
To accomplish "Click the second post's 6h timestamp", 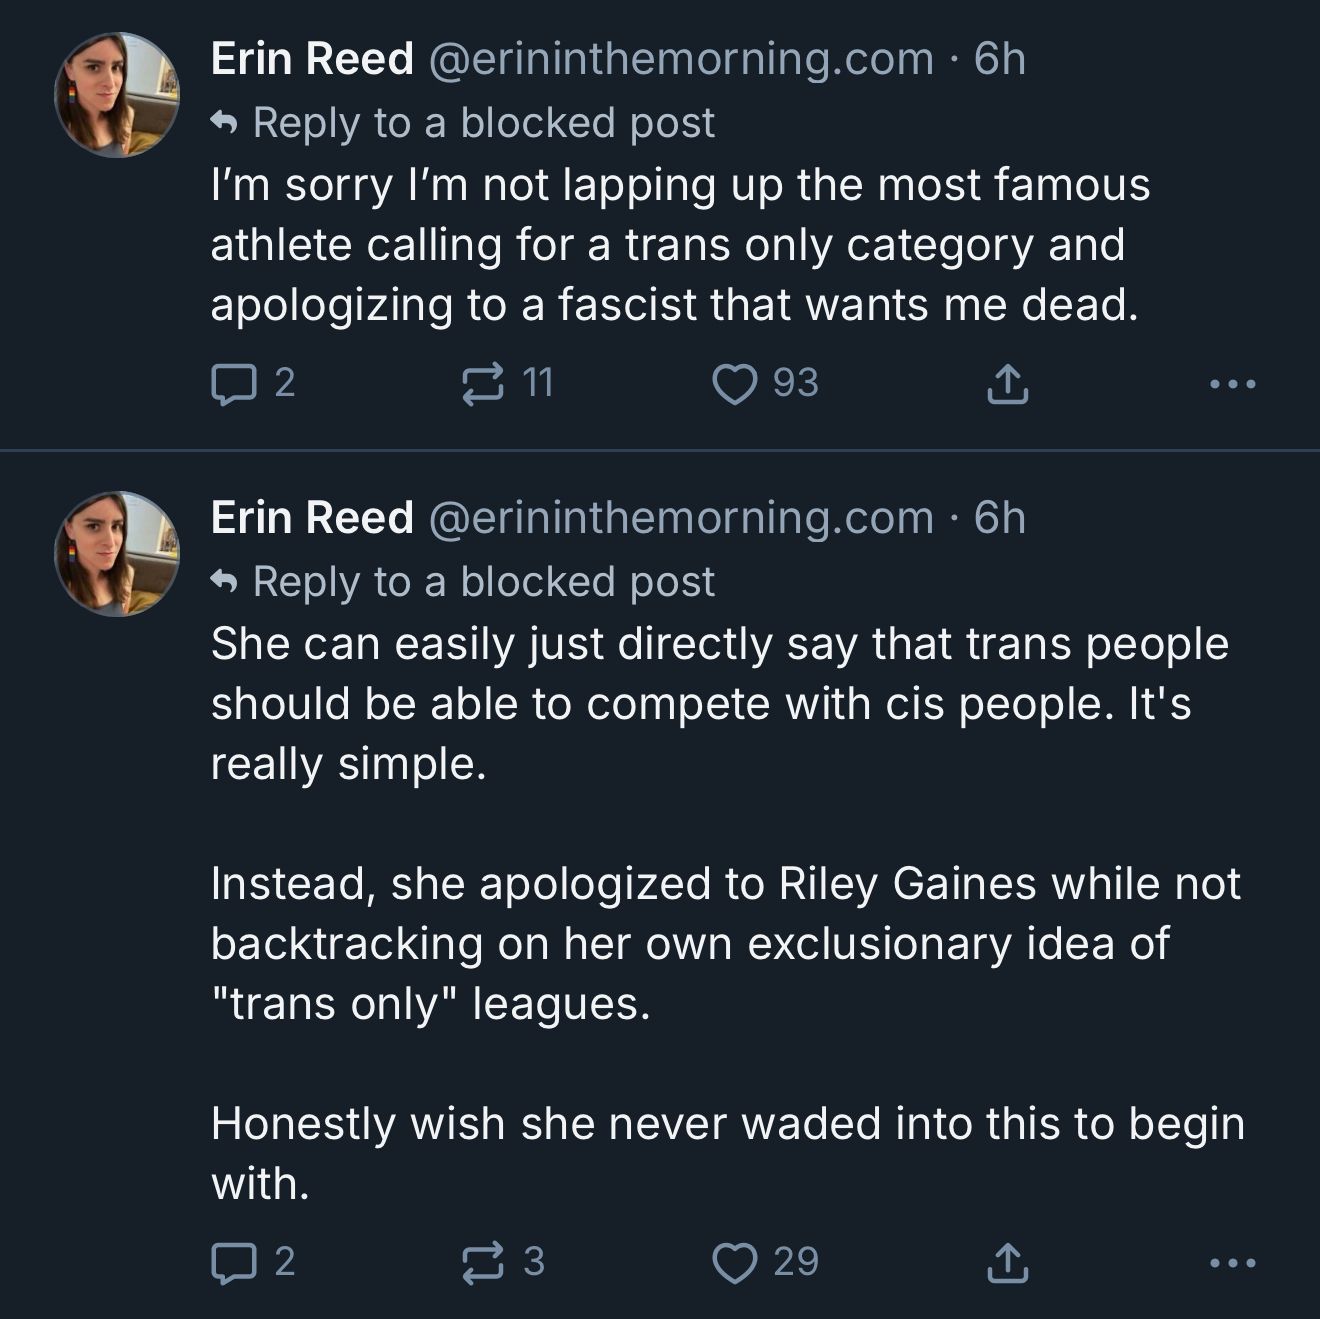I will tap(1000, 518).
